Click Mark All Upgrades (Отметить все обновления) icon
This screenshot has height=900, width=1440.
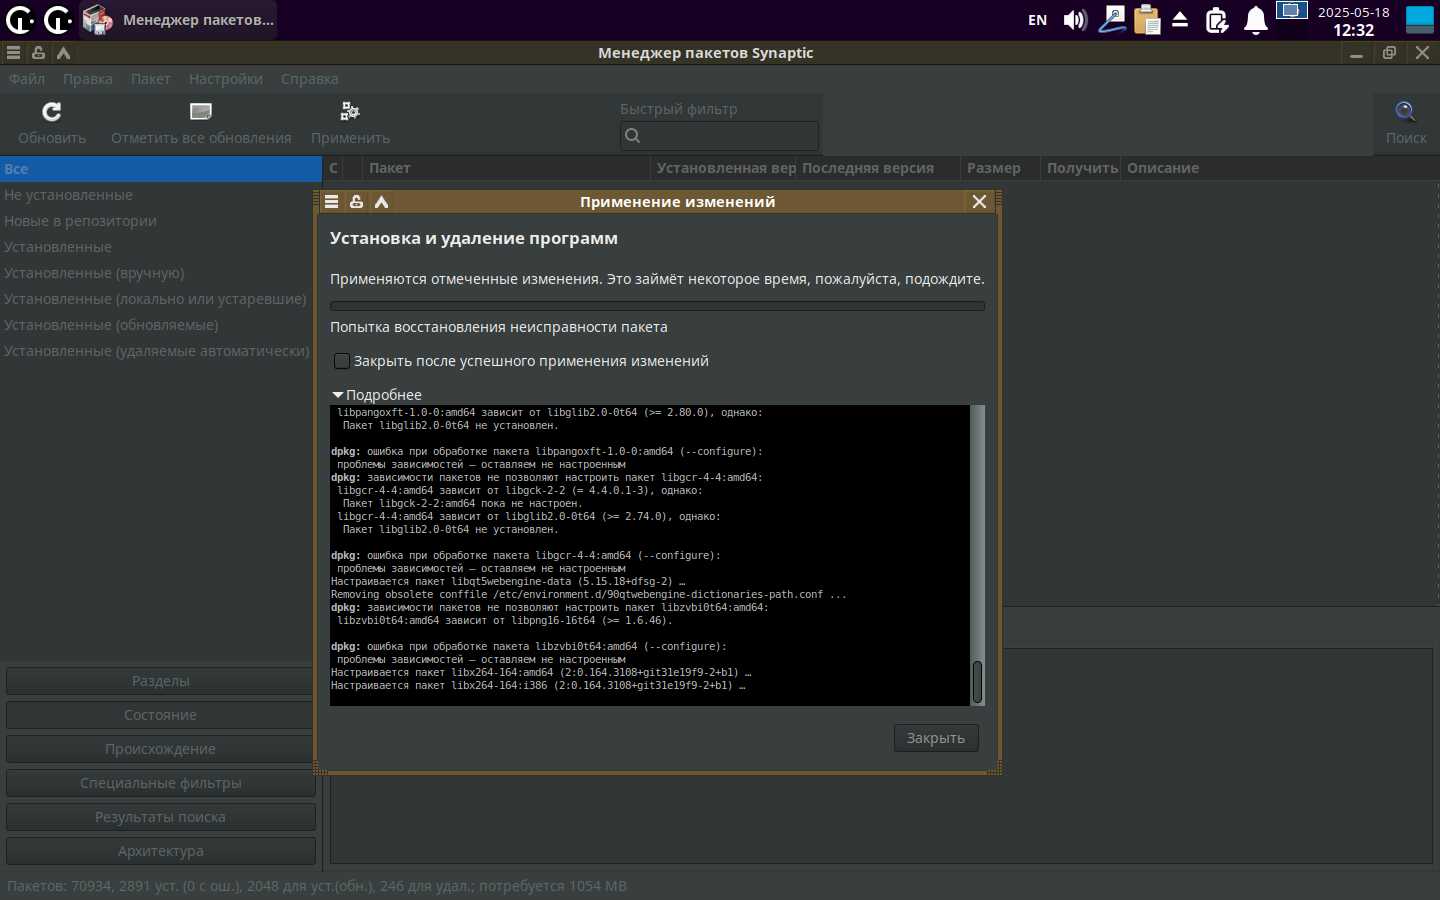(201, 112)
